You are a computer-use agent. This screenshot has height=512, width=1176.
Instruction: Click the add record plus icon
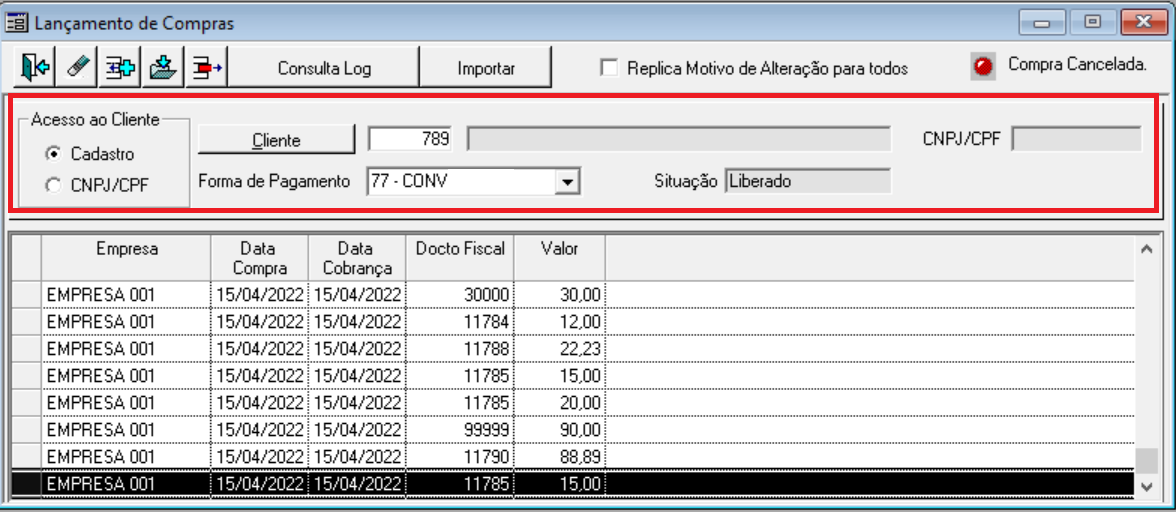coord(119,68)
